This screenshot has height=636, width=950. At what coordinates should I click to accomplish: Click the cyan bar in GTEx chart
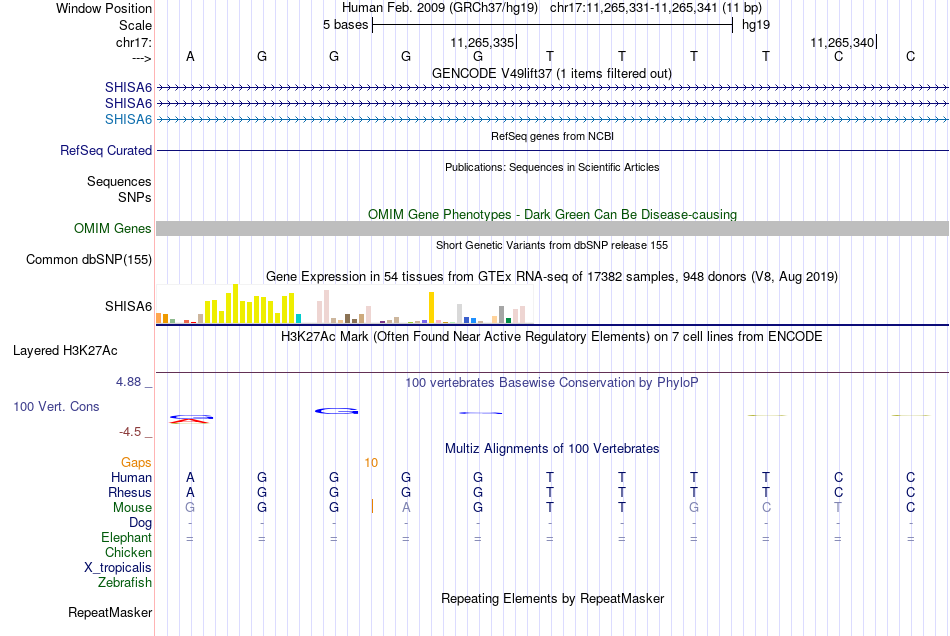coord(298,319)
